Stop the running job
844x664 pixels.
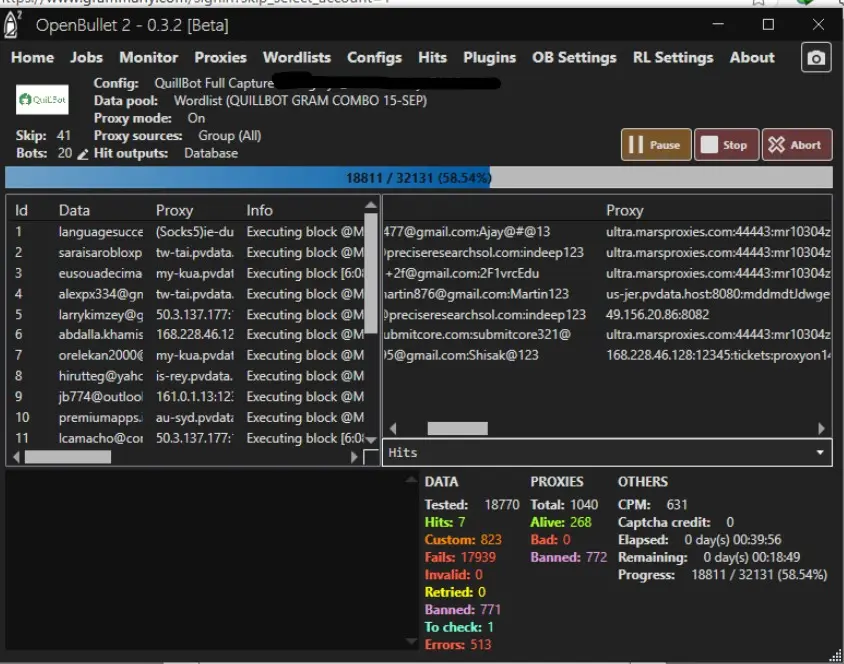tap(726, 145)
